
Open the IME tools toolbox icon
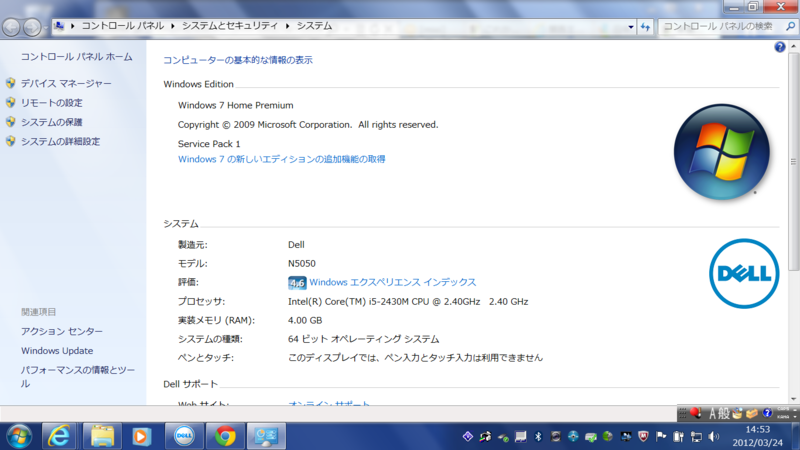tap(752, 413)
